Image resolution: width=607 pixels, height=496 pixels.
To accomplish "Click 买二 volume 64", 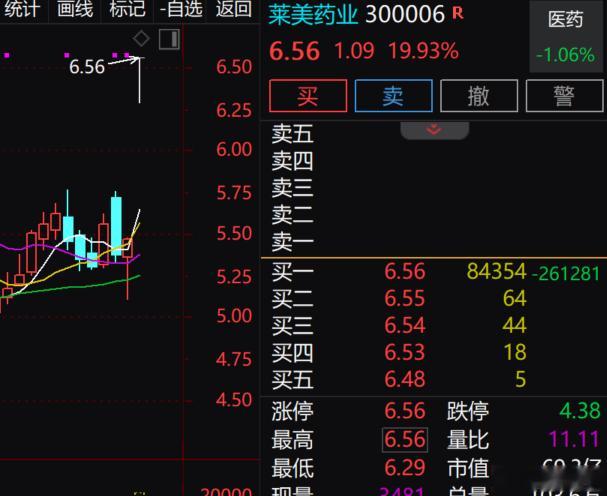I will (x=514, y=299).
